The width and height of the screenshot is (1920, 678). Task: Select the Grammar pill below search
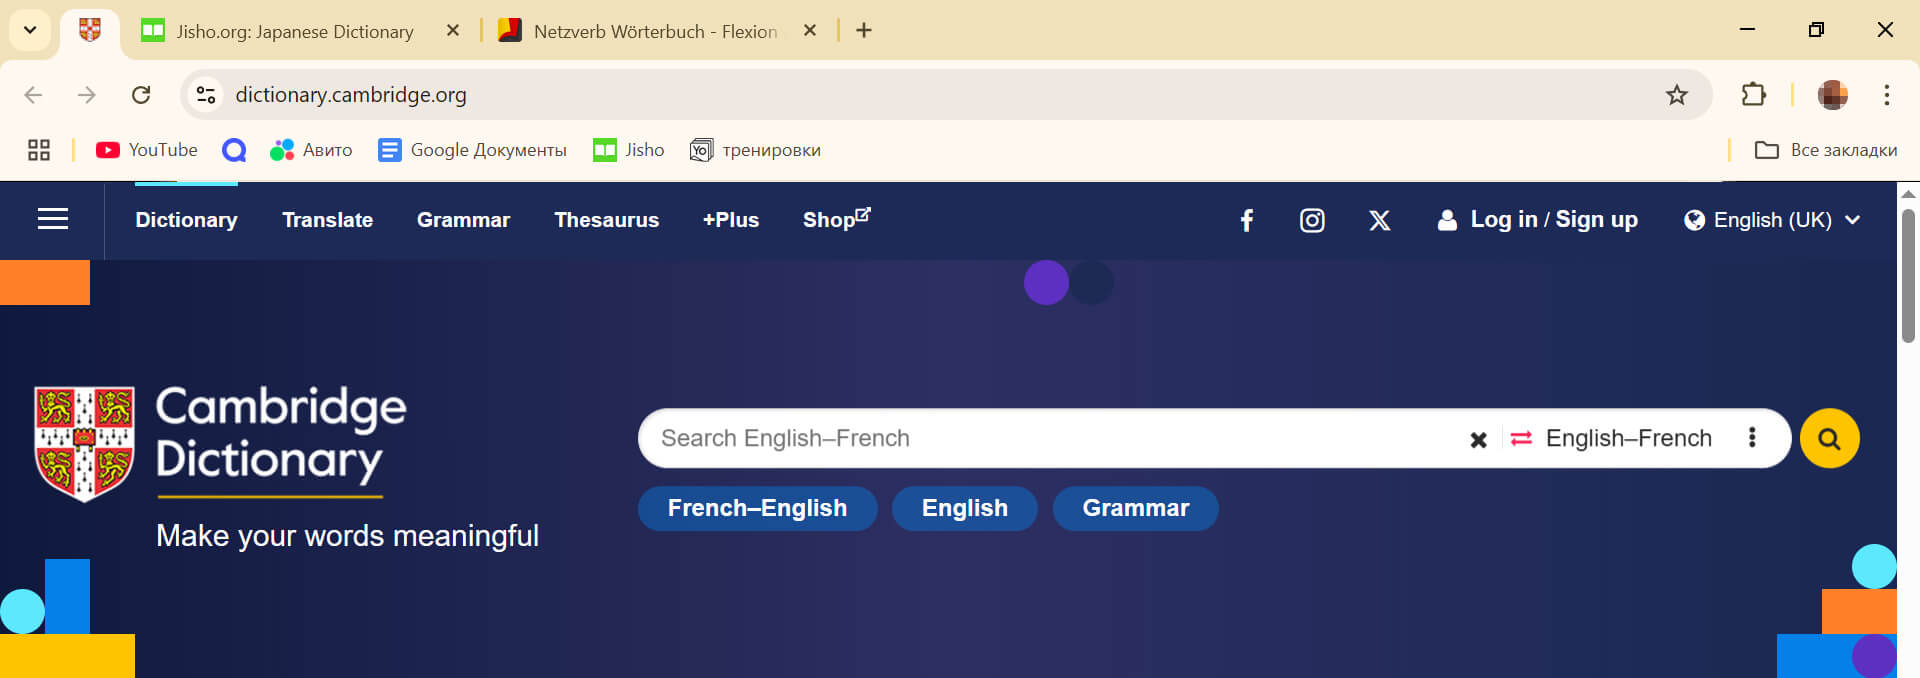tap(1136, 508)
